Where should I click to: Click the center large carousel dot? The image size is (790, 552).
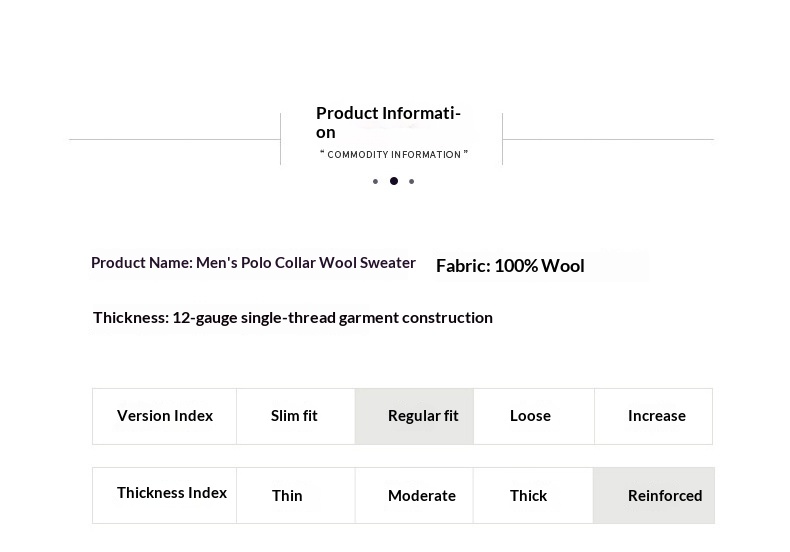(x=394, y=181)
